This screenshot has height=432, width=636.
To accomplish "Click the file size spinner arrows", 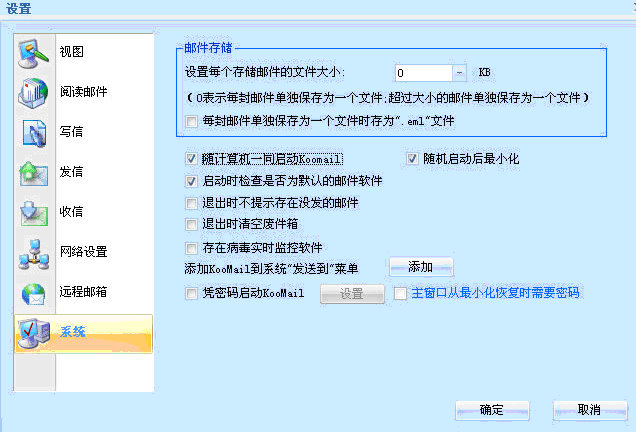I will pyautogui.click(x=459, y=73).
